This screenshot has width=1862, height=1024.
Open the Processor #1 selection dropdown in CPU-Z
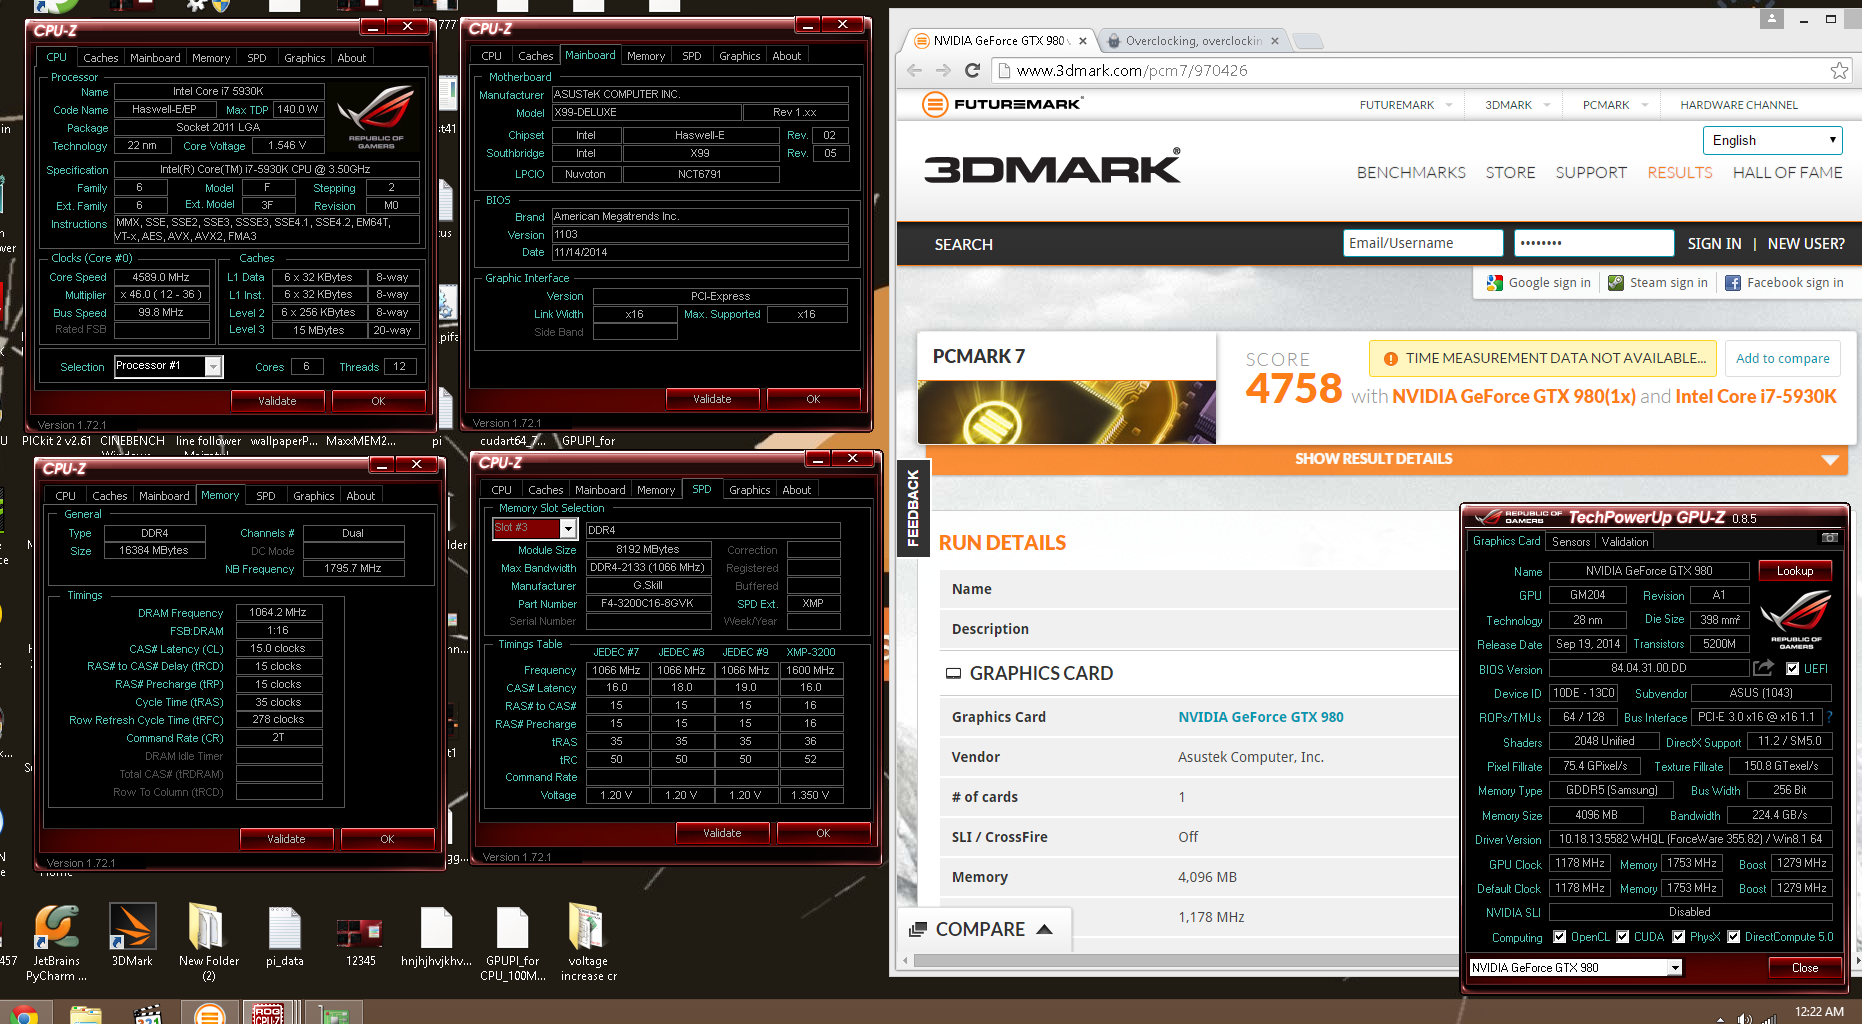pyautogui.click(x=168, y=366)
